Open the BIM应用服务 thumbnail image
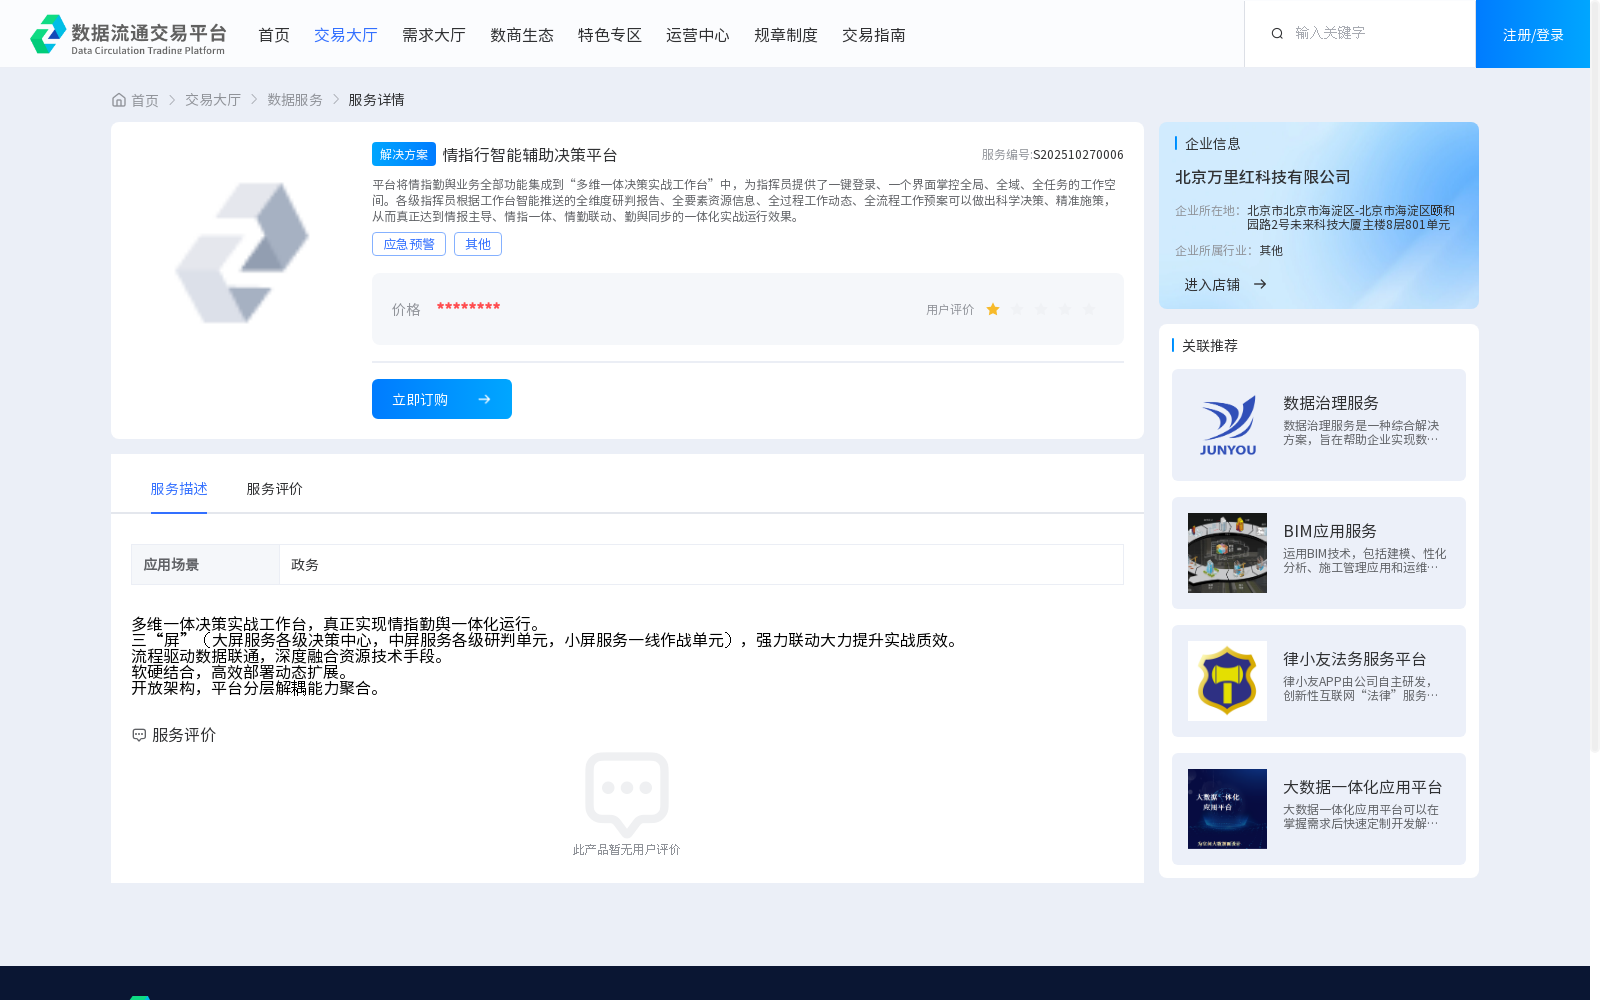Viewport: 1600px width, 1000px height. pos(1227,553)
